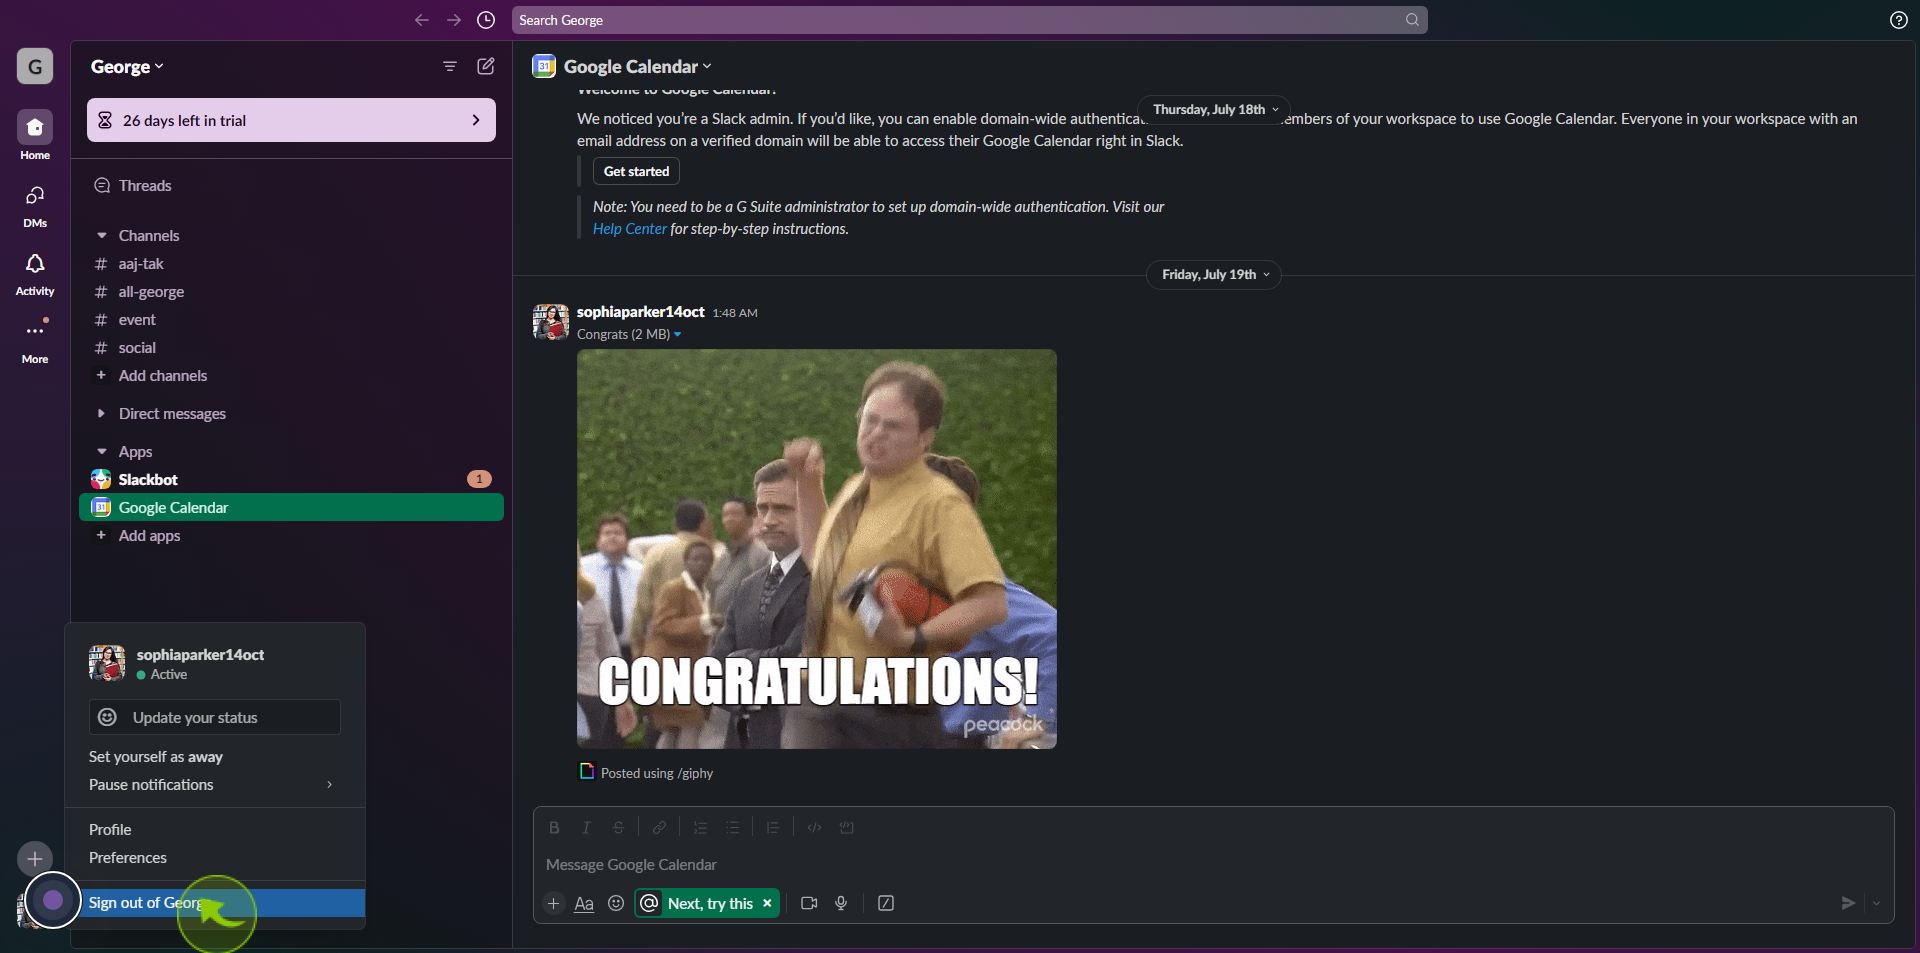Viewport: 1920px width, 953px height.
Task: Click the search magnifier icon
Action: pos(1412,20)
